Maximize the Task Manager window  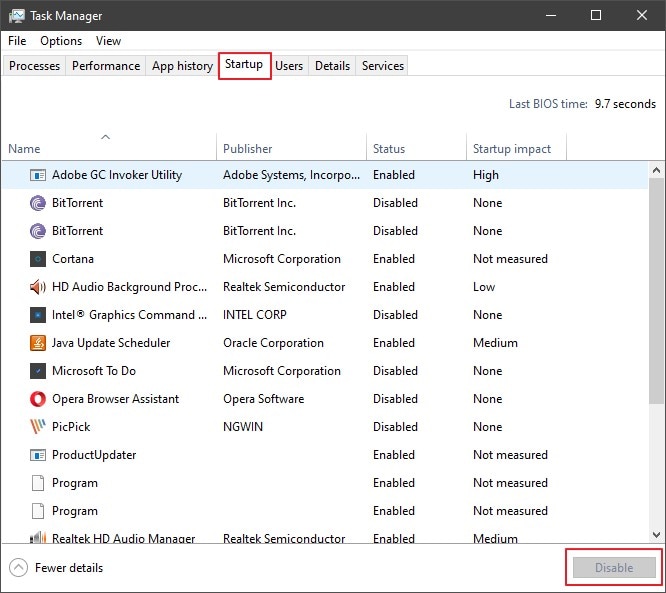[x=596, y=16]
